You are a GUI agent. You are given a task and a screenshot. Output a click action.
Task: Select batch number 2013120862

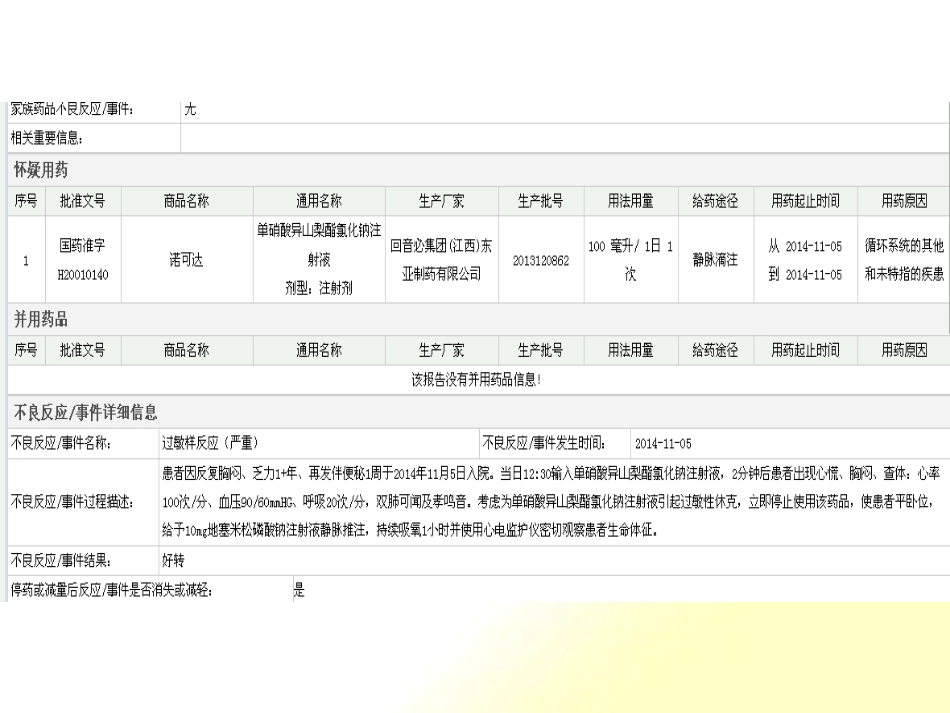pos(541,261)
